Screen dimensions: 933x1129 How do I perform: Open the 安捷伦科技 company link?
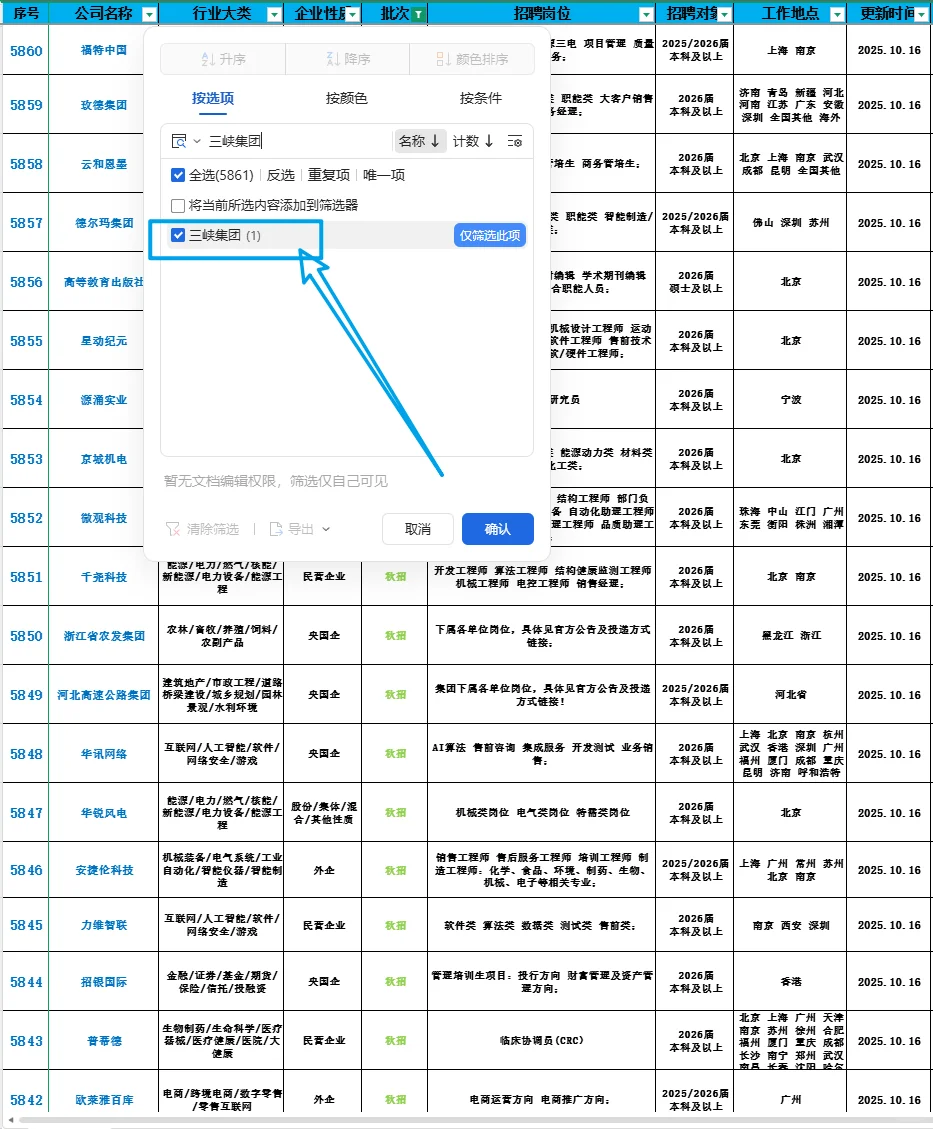[x=104, y=871]
